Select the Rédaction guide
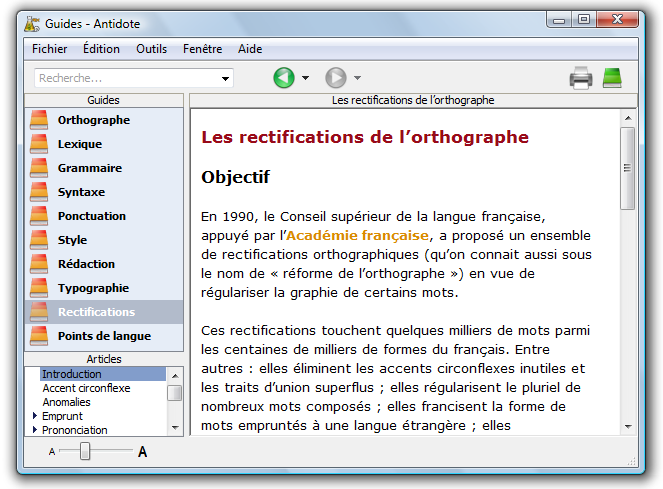The width and height of the screenshot is (663, 489). click(x=104, y=264)
